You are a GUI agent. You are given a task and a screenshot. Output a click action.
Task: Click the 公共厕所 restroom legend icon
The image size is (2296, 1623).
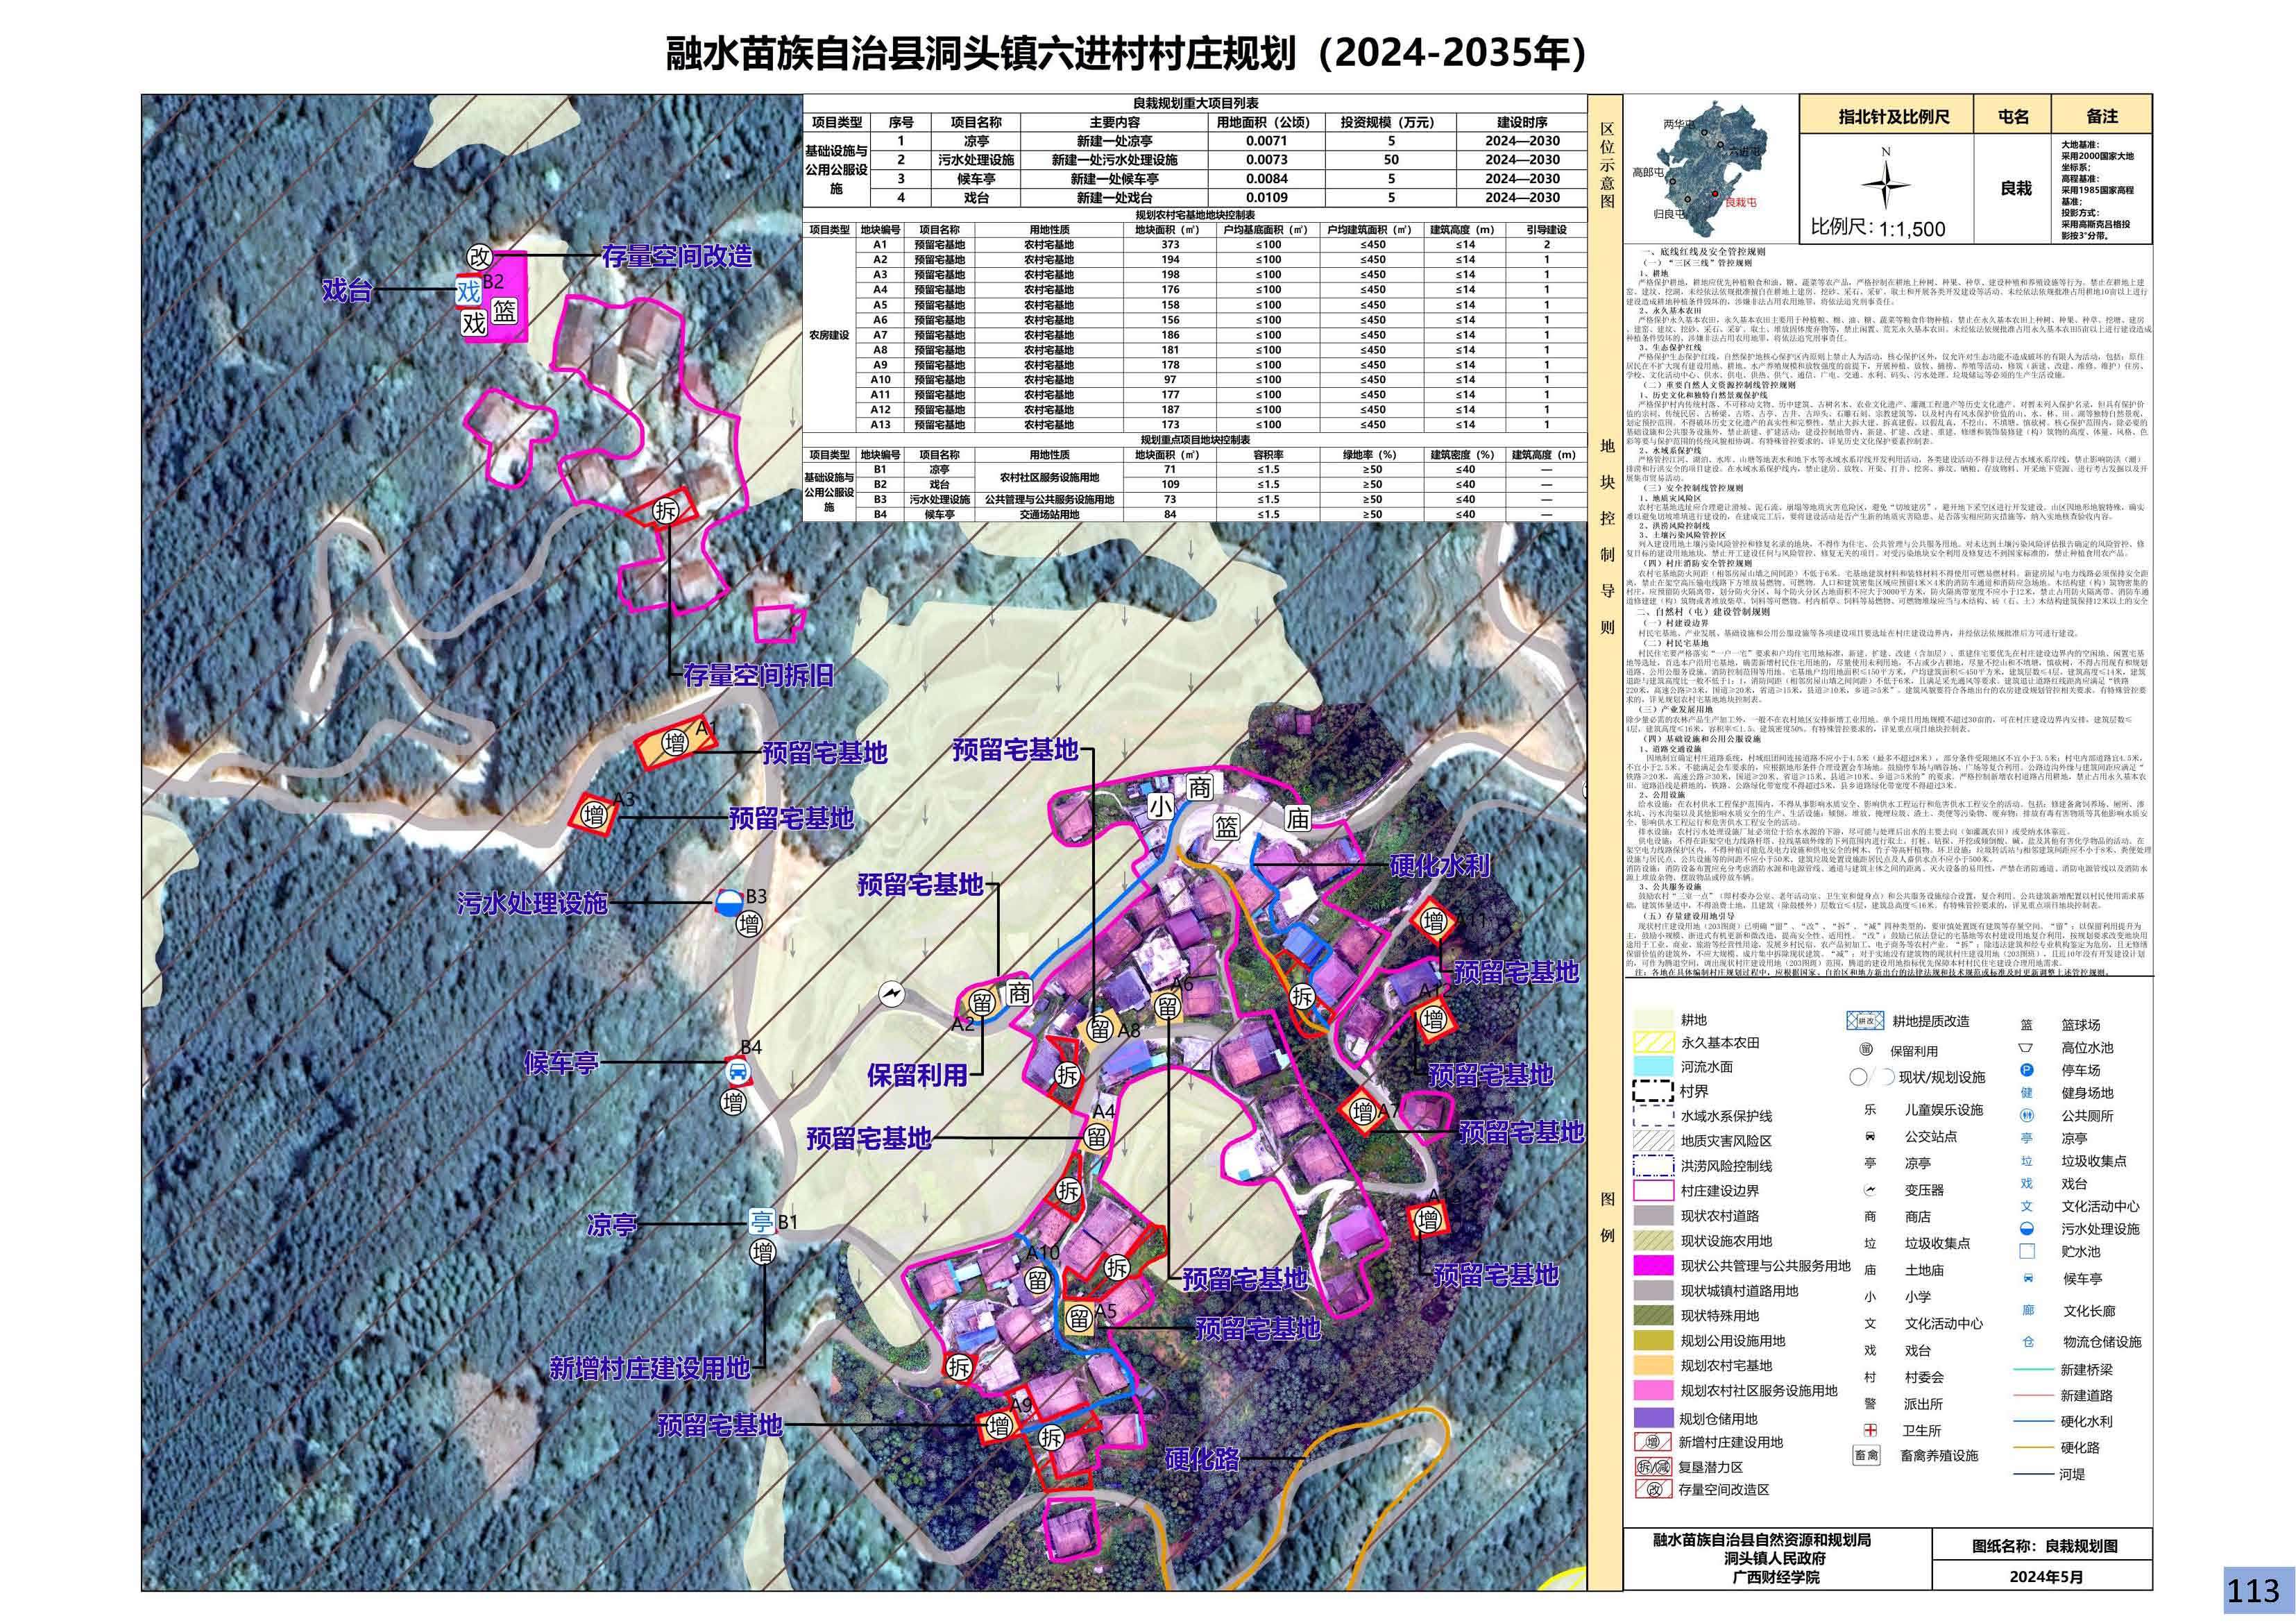[2027, 1115]
